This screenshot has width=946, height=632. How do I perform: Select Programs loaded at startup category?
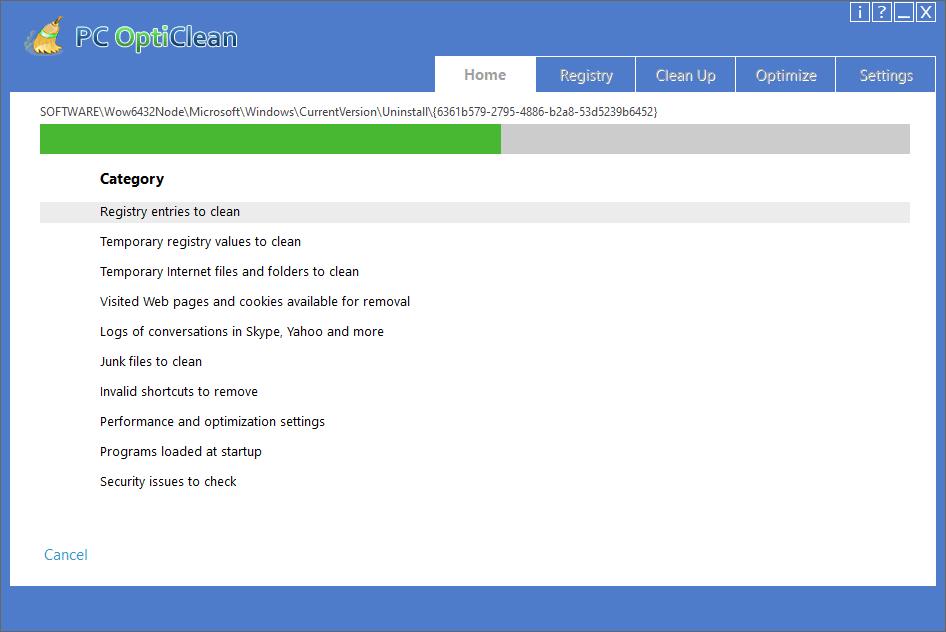coord(181,452)
